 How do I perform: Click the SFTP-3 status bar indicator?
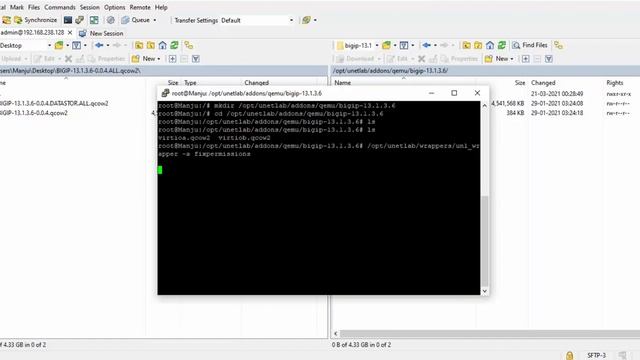point(596,356)
